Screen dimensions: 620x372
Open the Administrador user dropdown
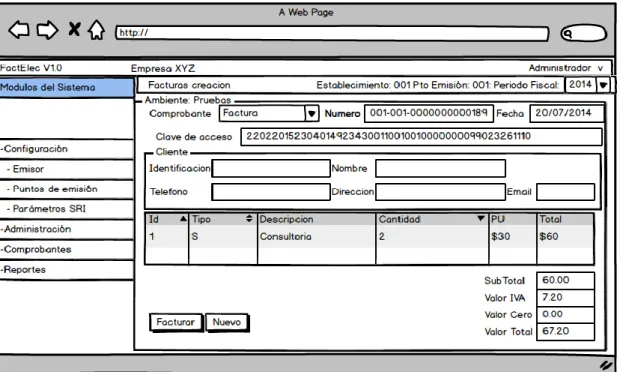tap(566, 68)
